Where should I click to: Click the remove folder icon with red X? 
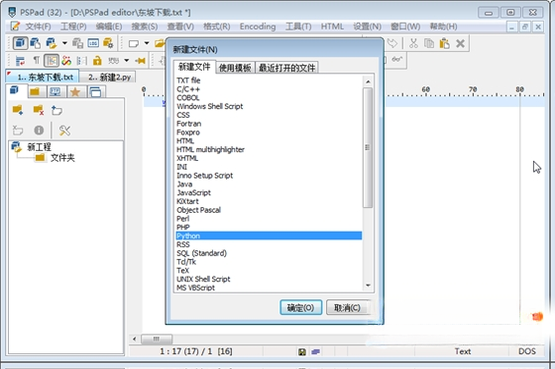38,110
